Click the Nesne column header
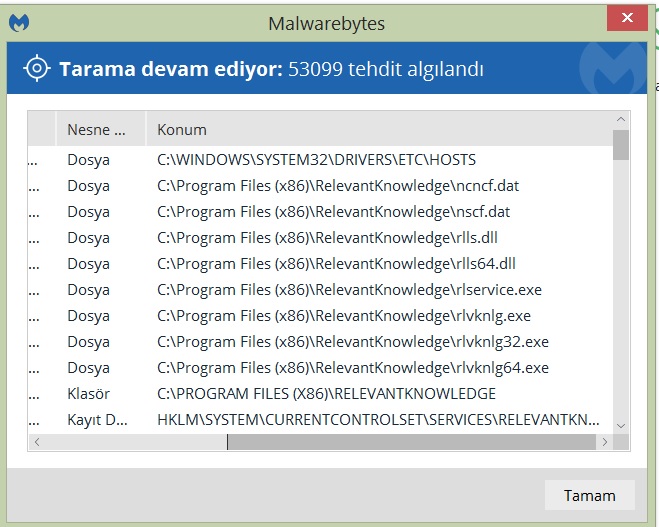Image resolution: width=659 pixels, height=527 pixels. point(101,129)
